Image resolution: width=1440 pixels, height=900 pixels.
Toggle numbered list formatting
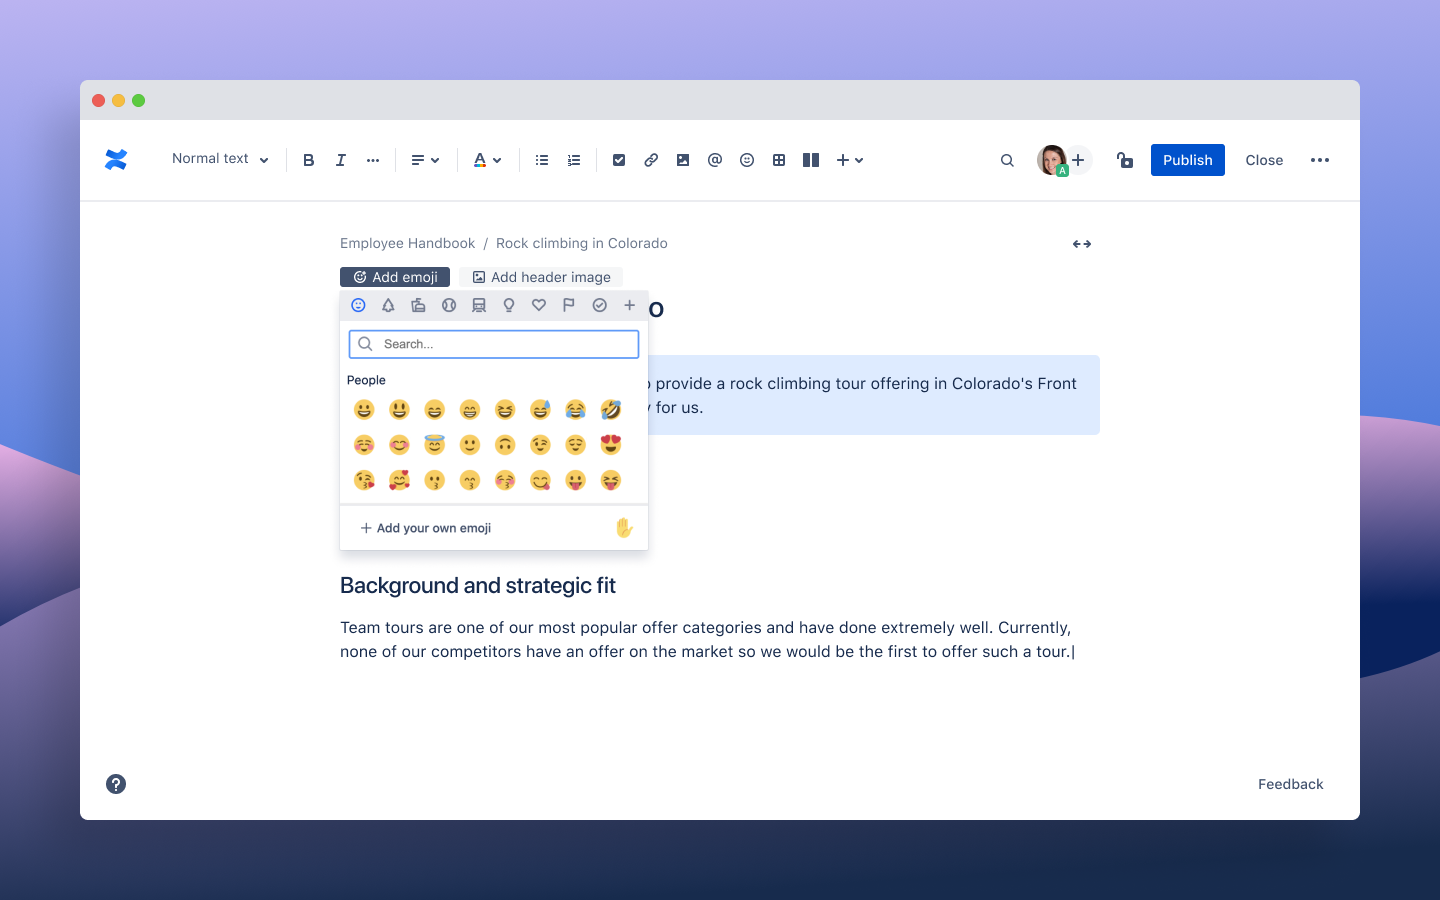click(574, 160)
